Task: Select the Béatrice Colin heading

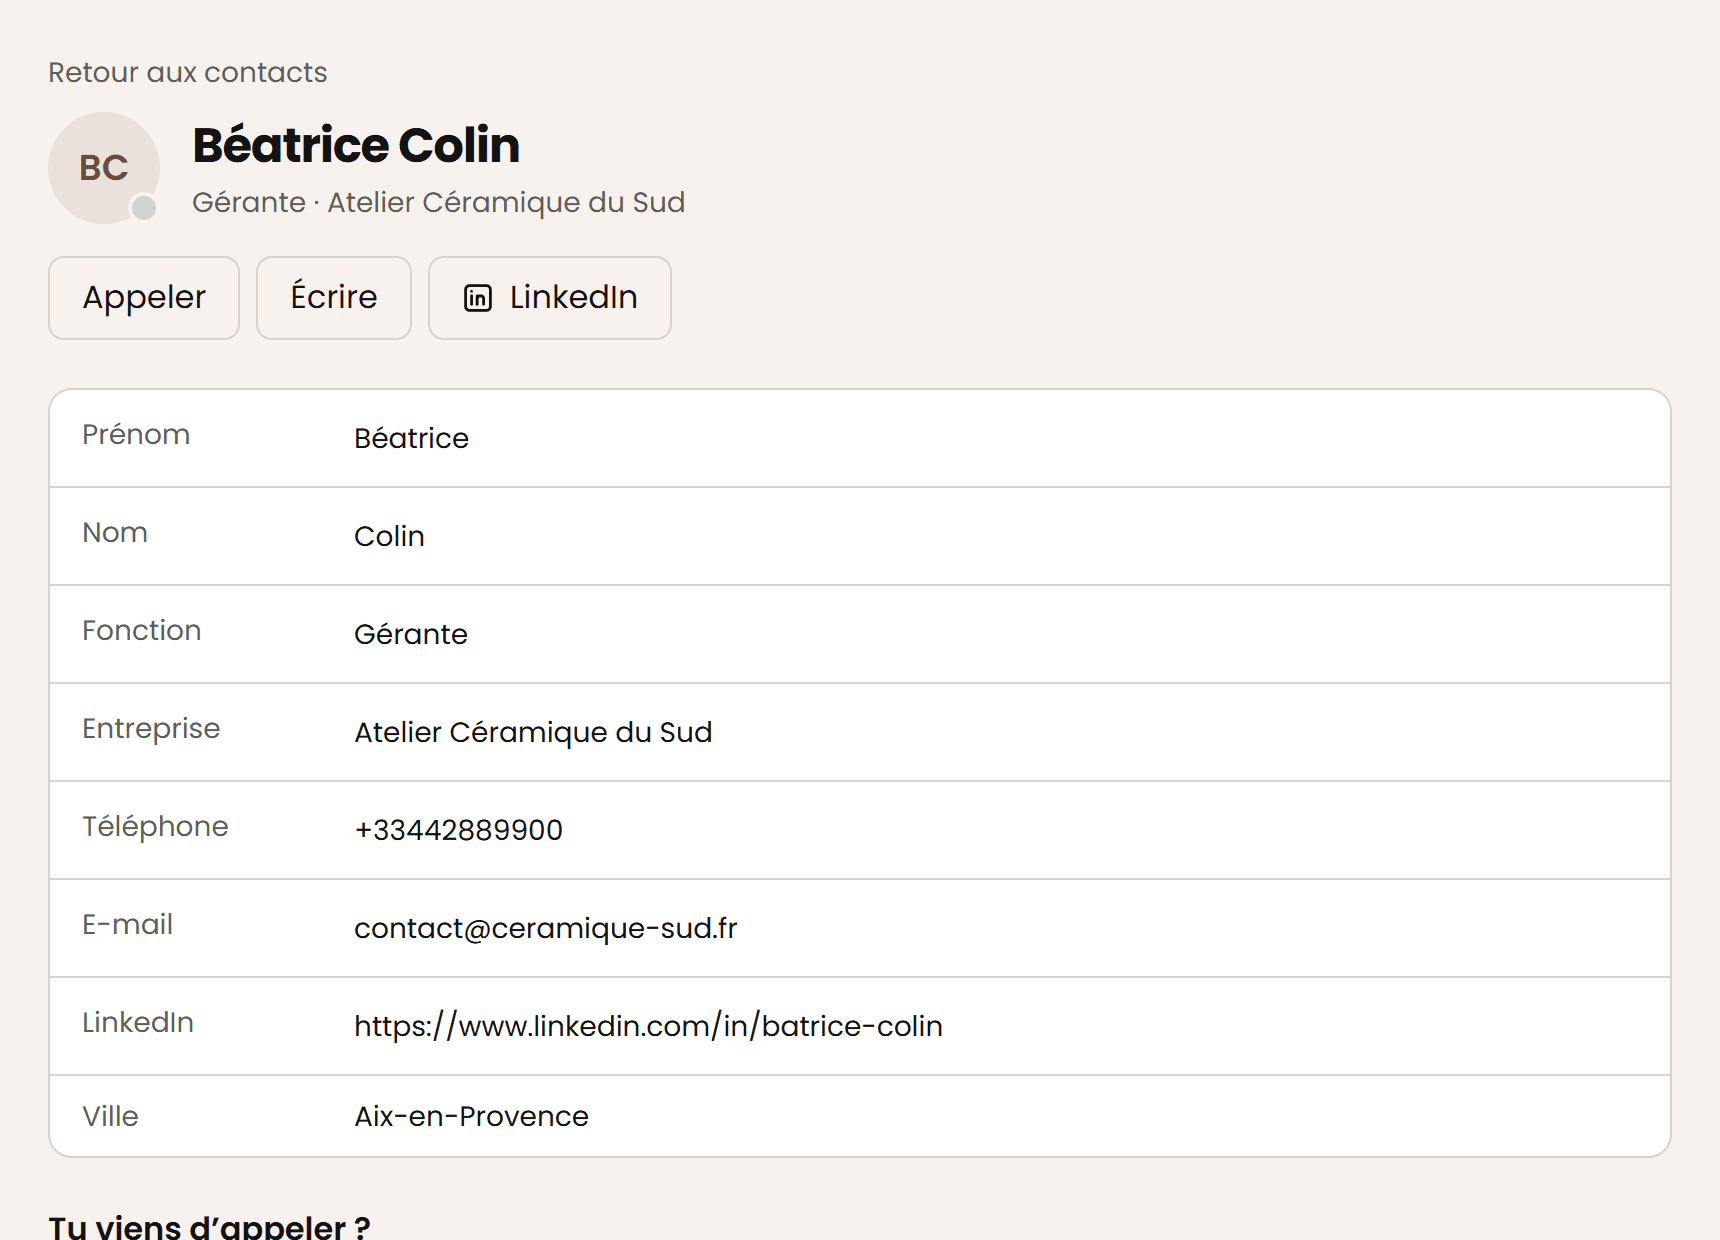Action: point(356,145)
